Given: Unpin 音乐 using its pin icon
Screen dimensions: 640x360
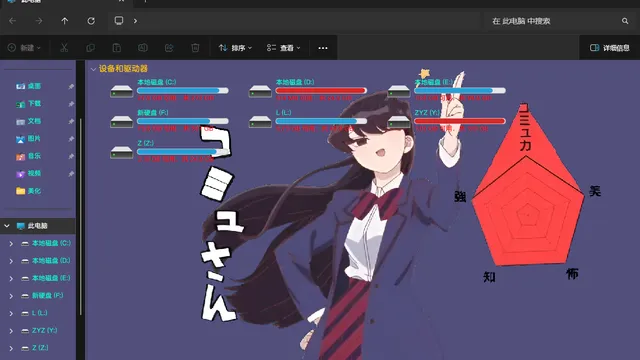Looking at the screenshot, I should (x=71, y=156).
